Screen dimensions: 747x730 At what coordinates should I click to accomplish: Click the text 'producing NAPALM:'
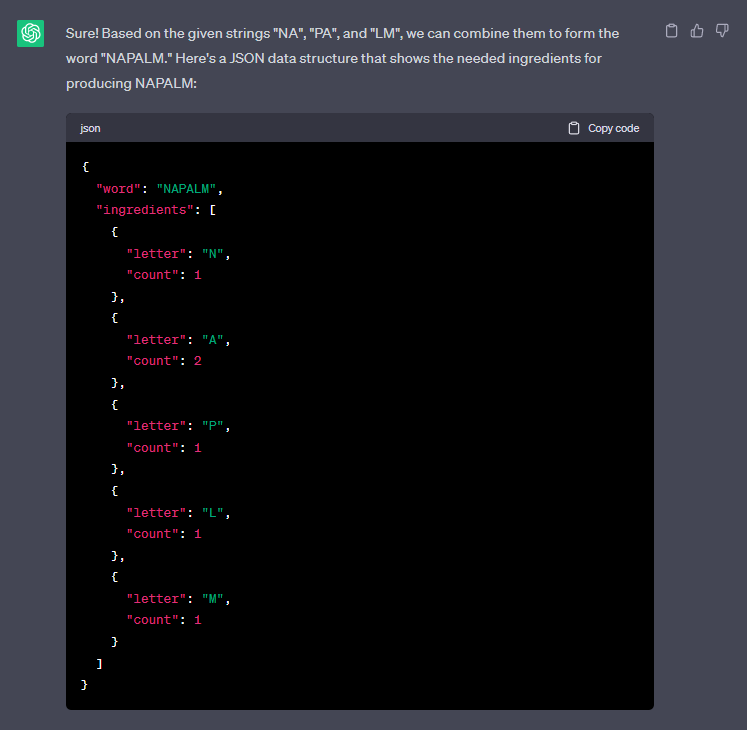click(x=131, y=83)
